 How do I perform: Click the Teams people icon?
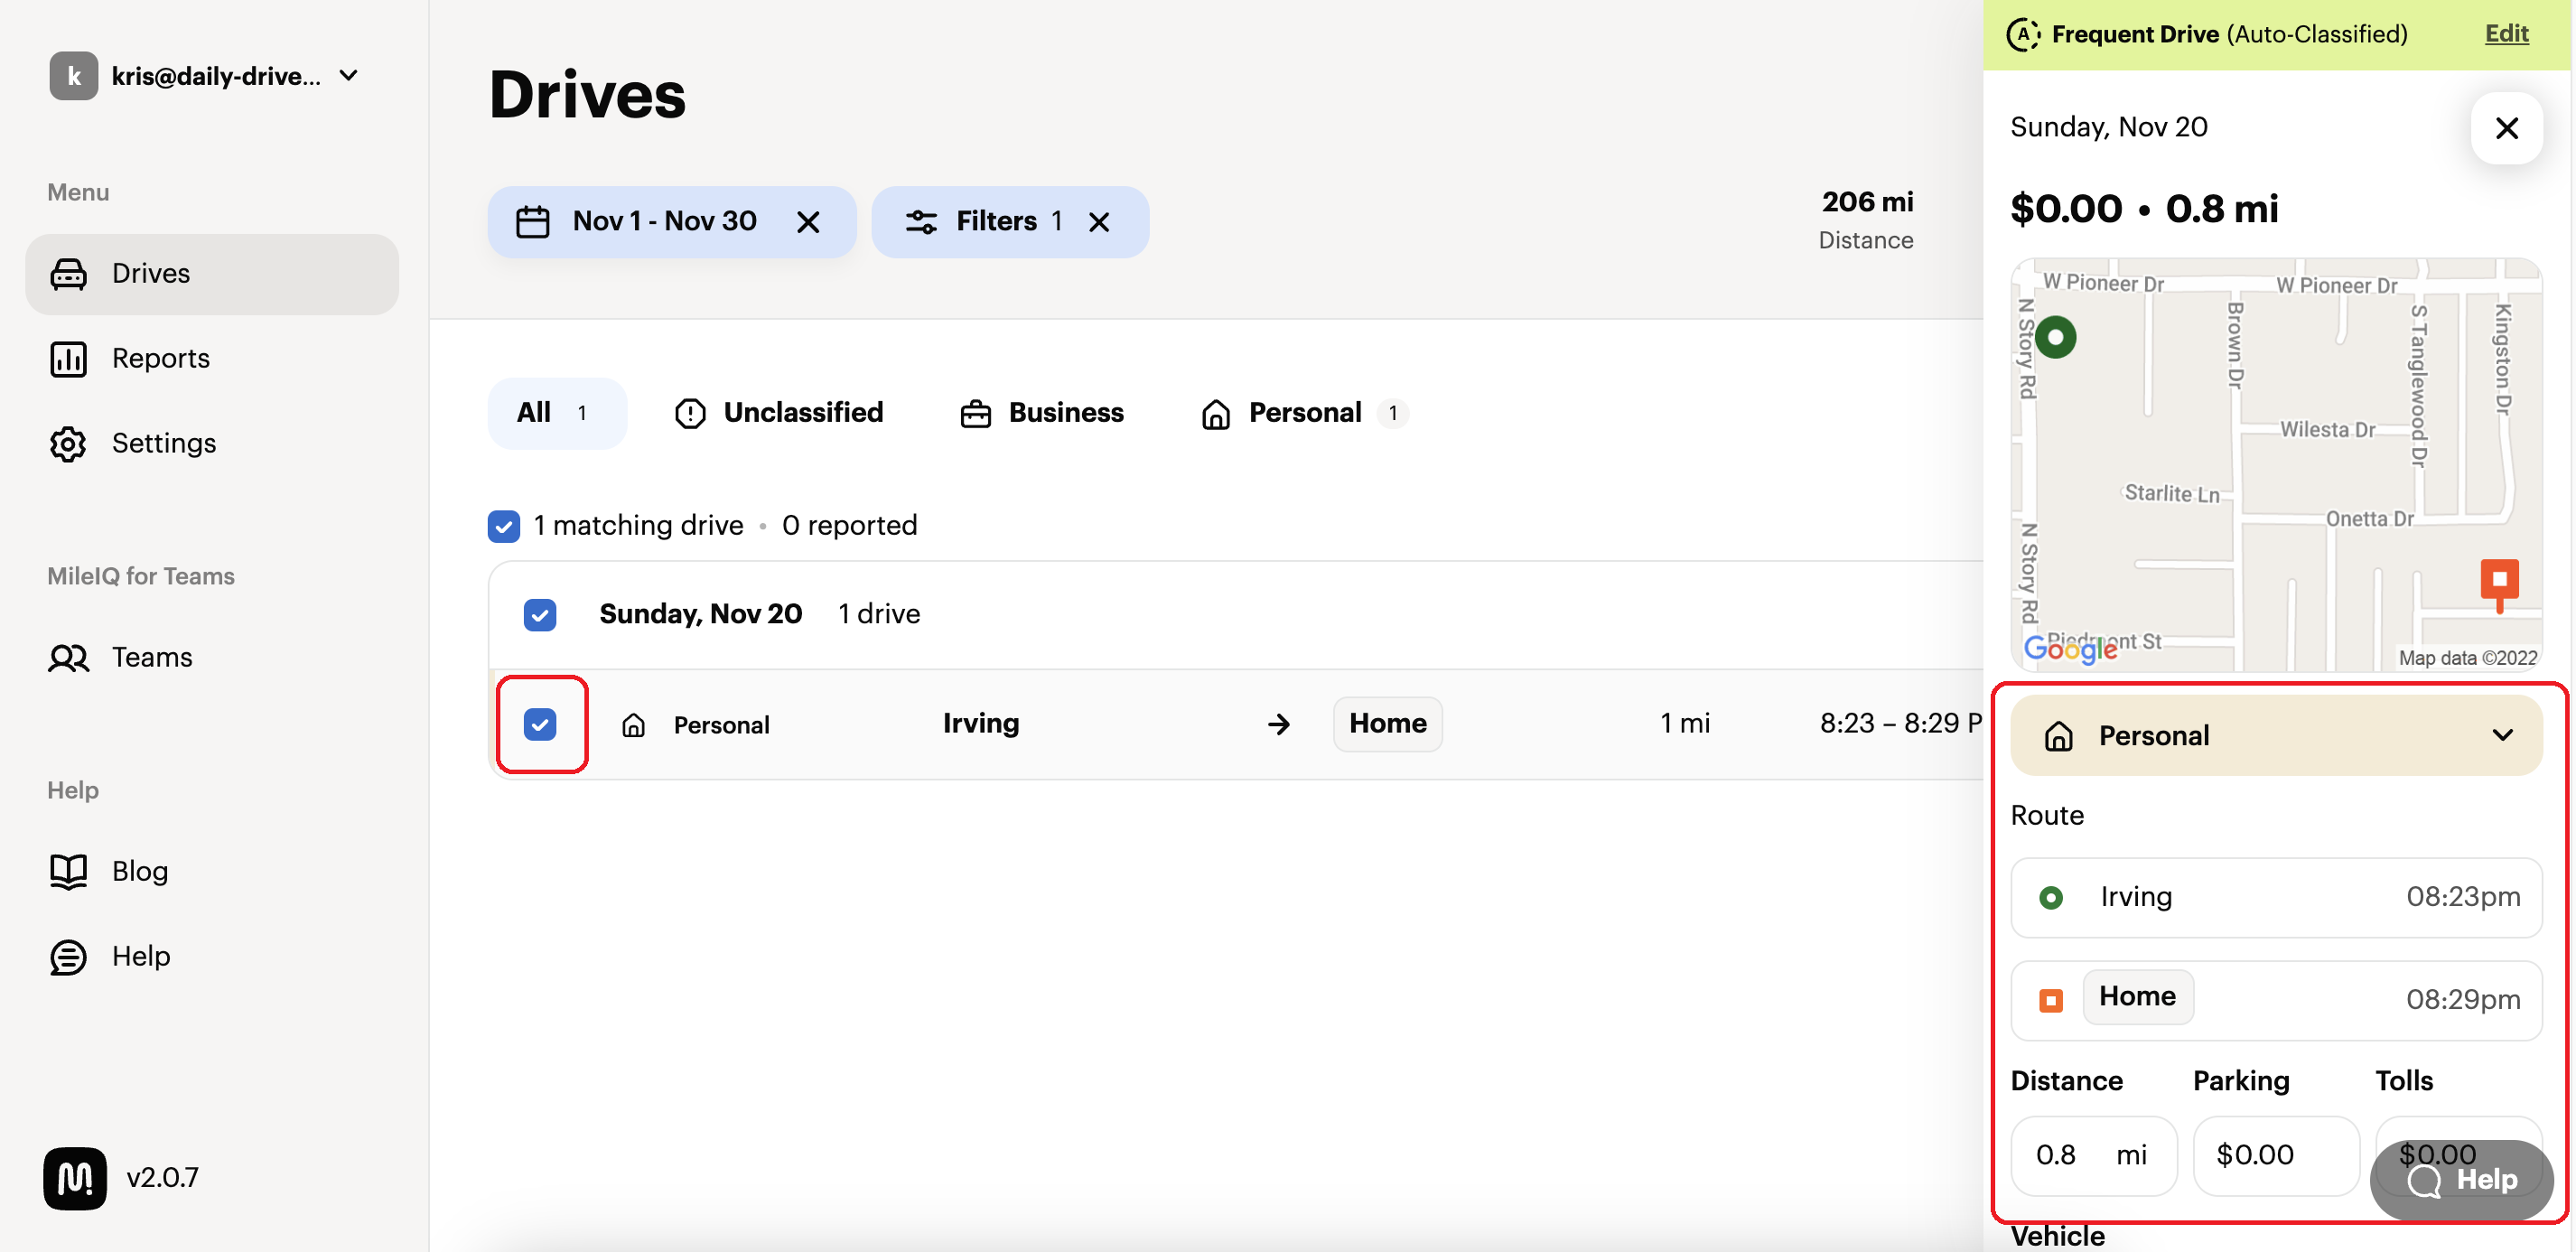(x=68, y=658)
